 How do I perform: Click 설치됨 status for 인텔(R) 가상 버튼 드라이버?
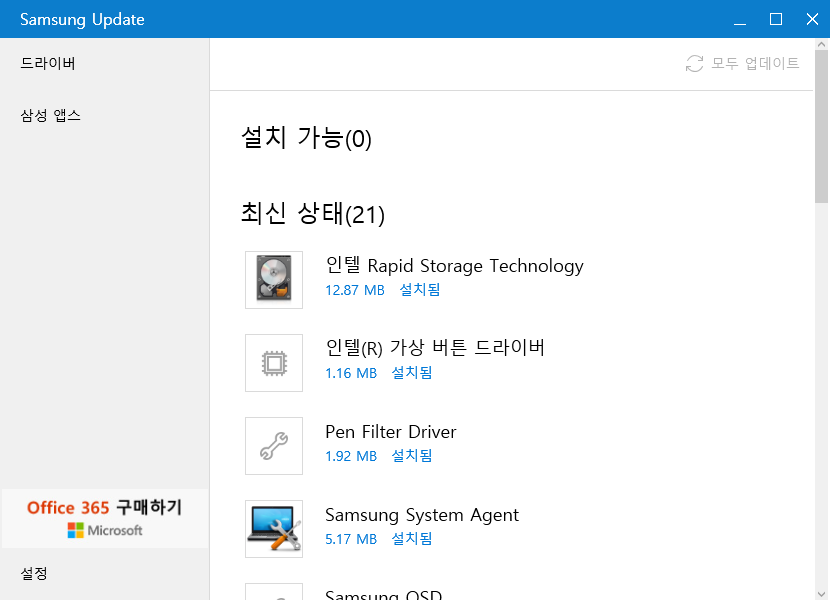pyautogui.click(x=411, y=373)
